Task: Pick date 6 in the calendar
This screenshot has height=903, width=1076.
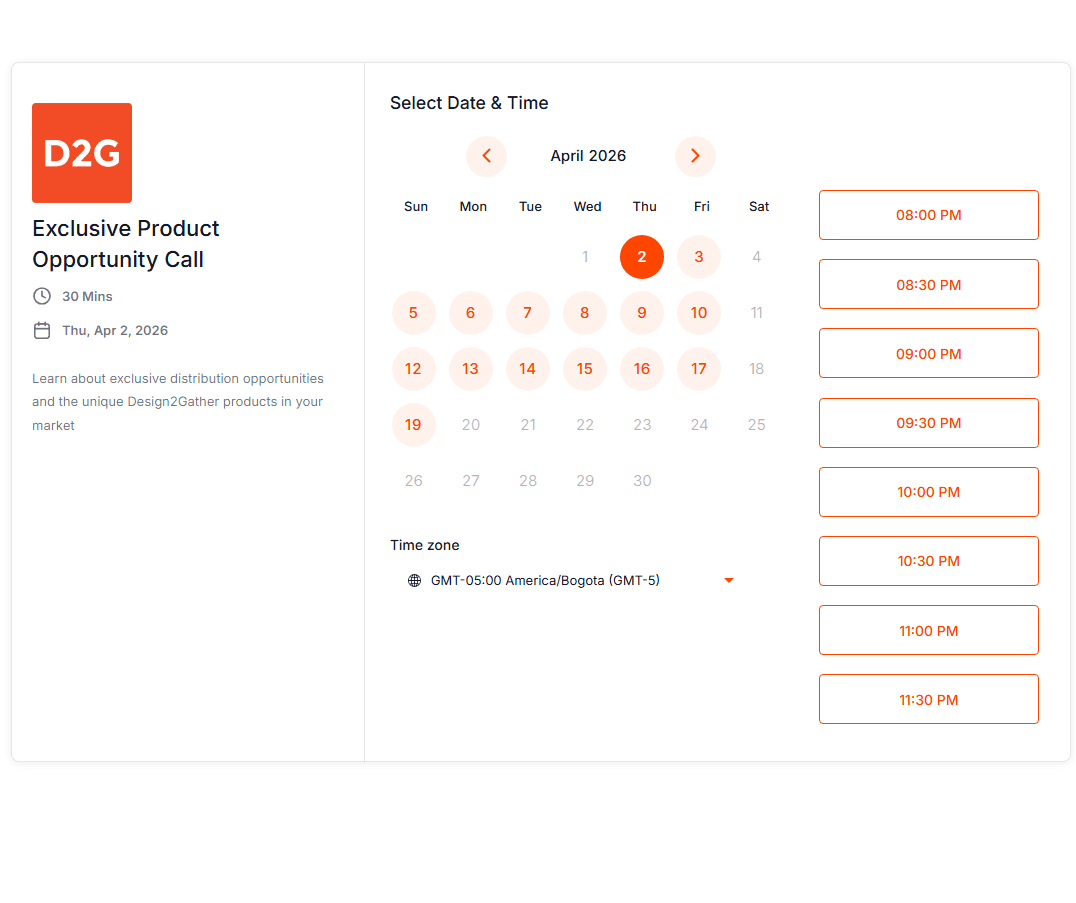Action: [470, 313]
